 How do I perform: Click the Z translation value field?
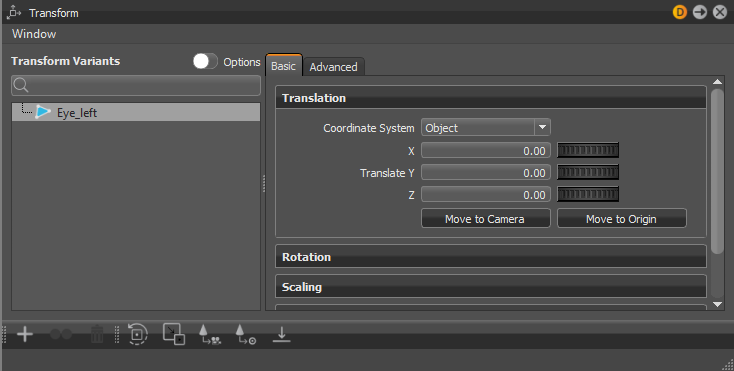[485, 194]
